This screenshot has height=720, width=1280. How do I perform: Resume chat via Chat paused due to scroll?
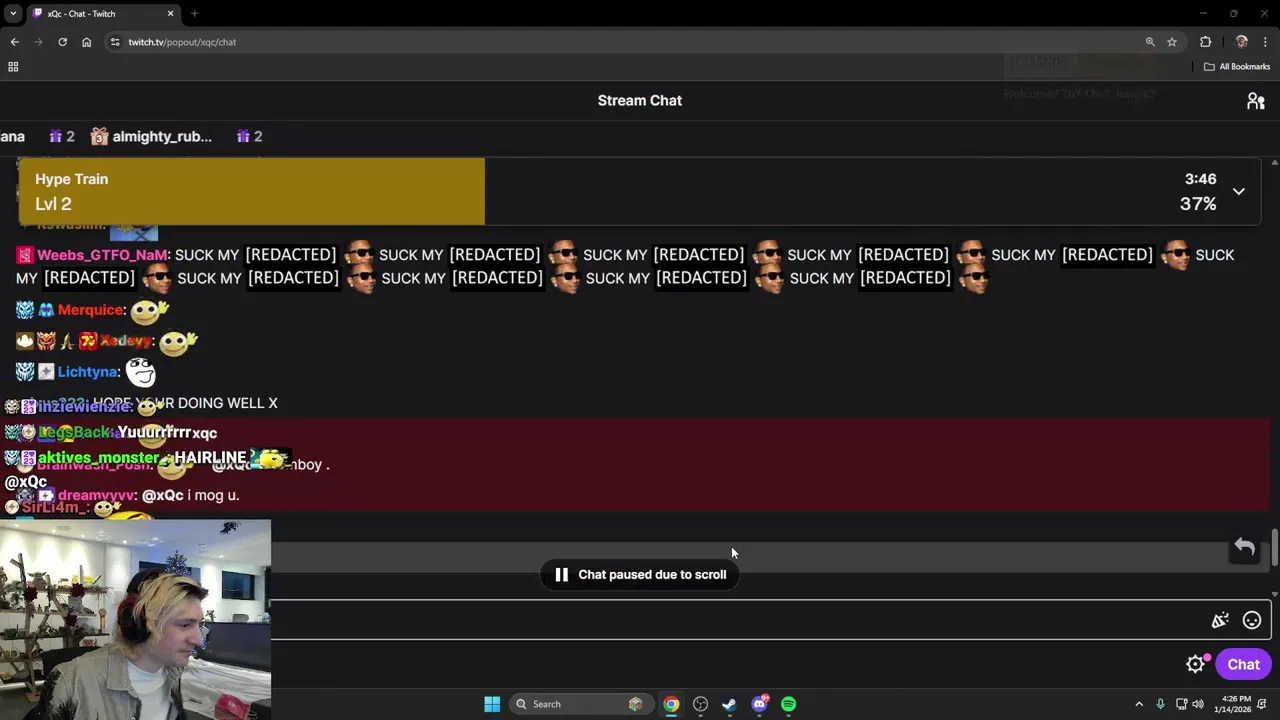click(640, 575)
